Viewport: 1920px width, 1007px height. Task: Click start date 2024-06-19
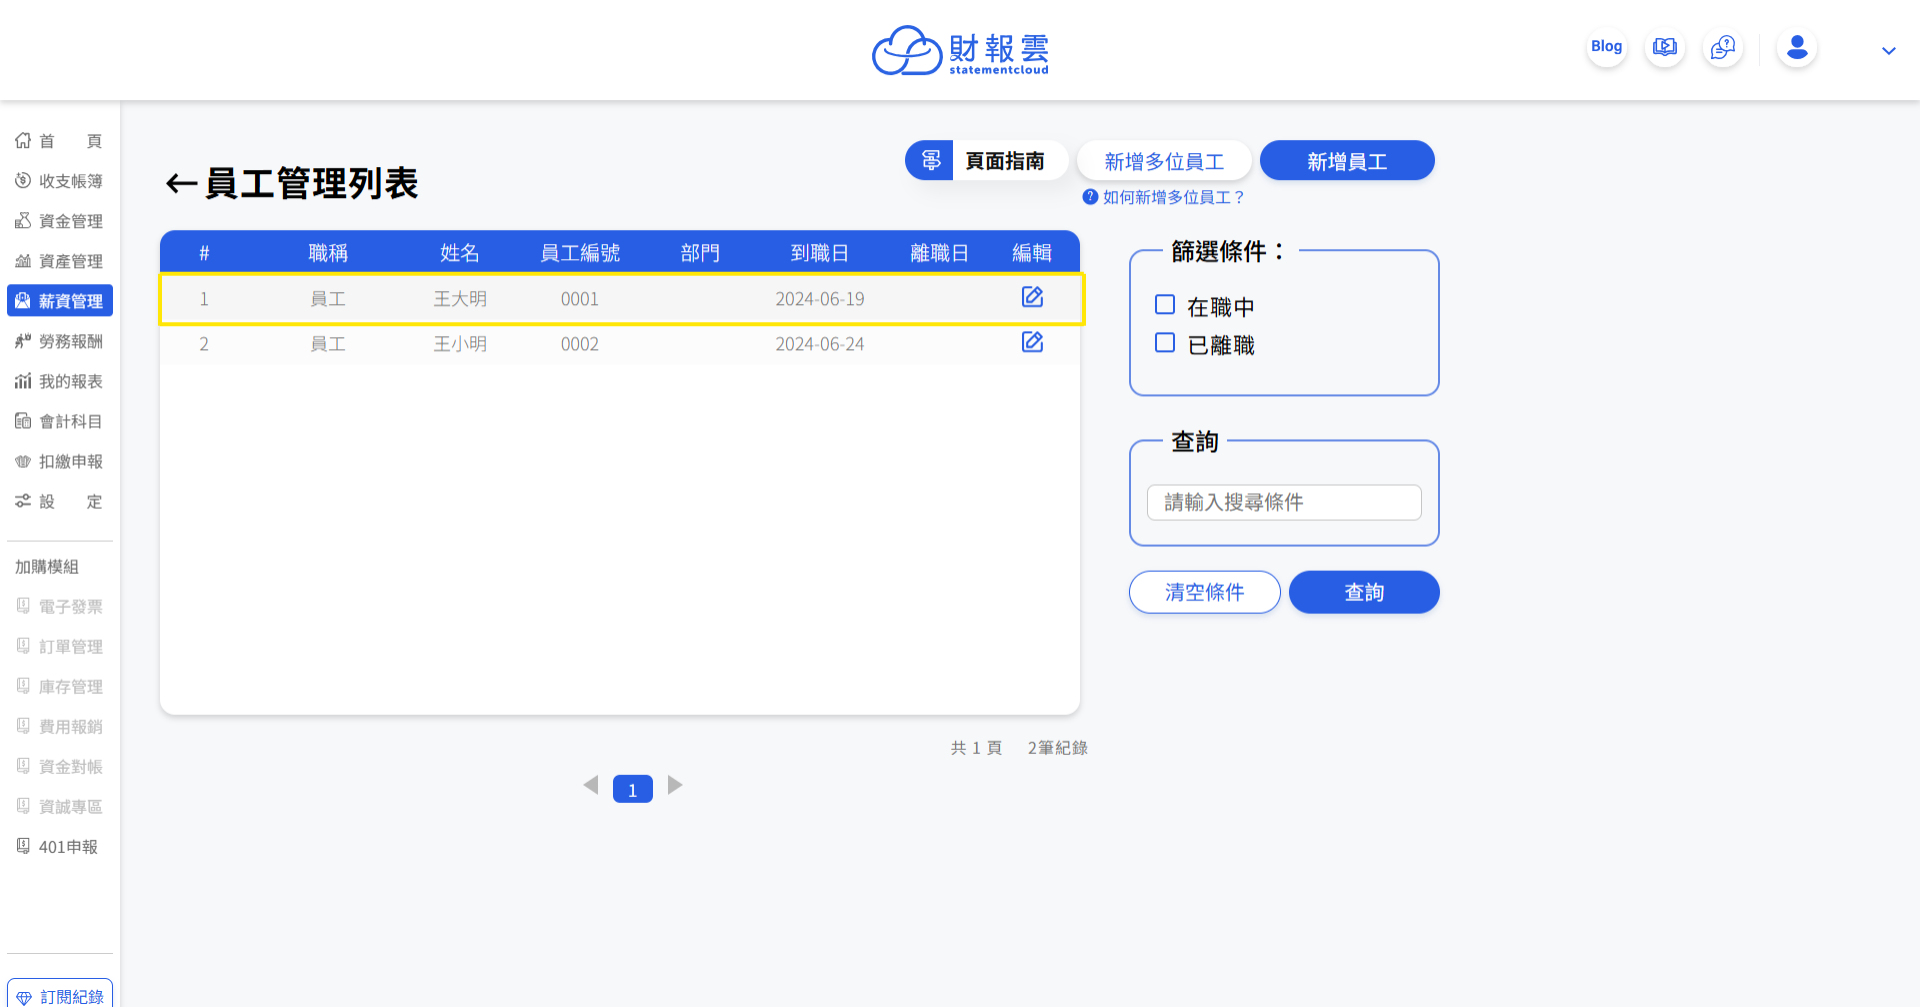pos(820,299)
